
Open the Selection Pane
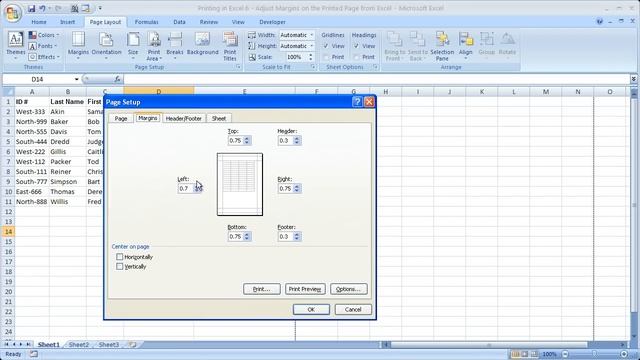pos(442,46)
